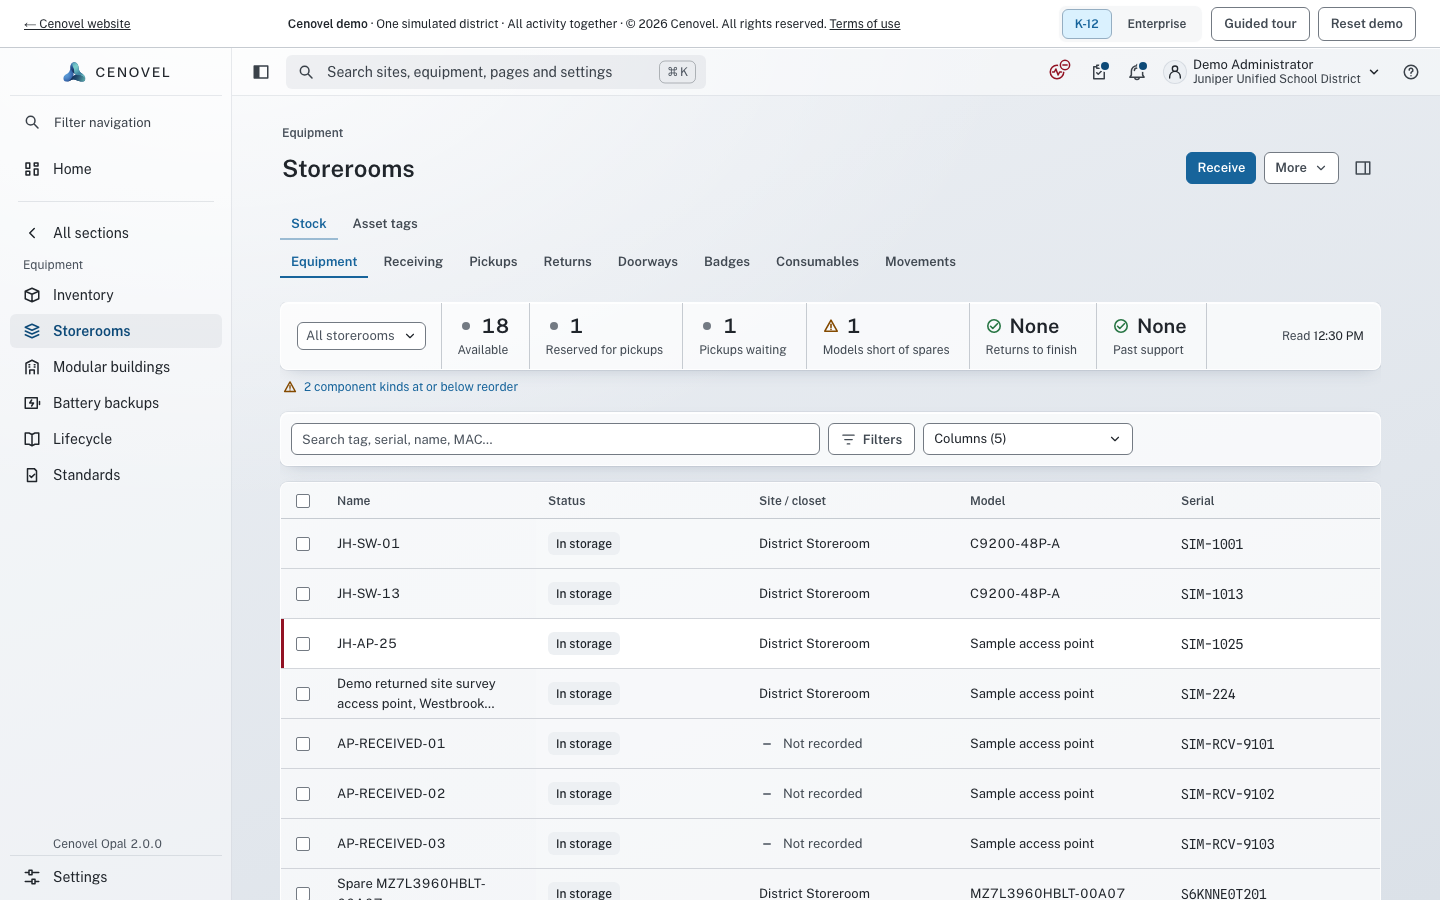This screenshot has height=900, width=1440.
Task: Open the All storerooms dropdown
Action: [x=361, y=336]
